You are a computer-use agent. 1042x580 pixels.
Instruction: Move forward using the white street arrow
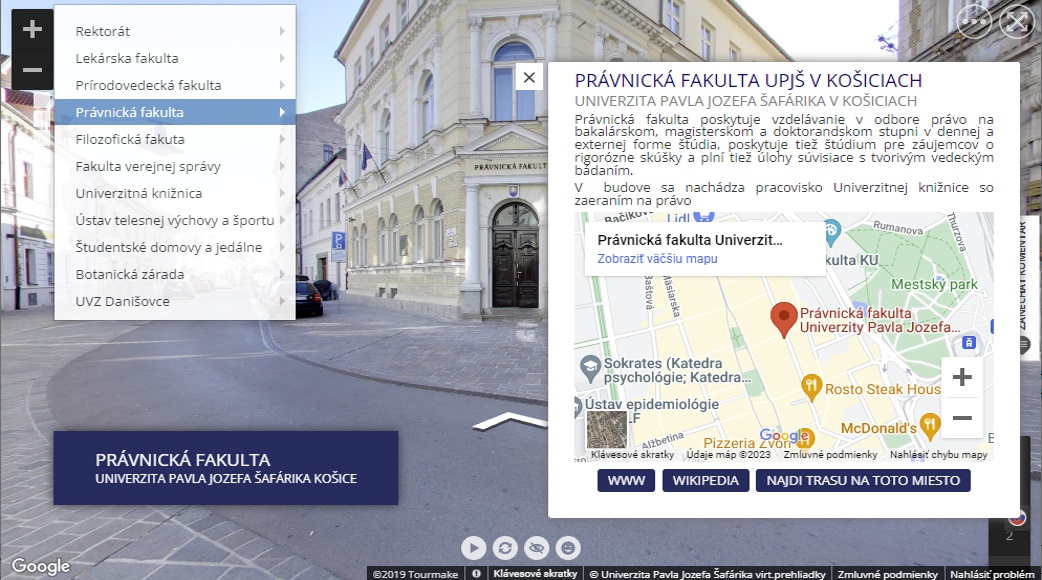point(510,421)
